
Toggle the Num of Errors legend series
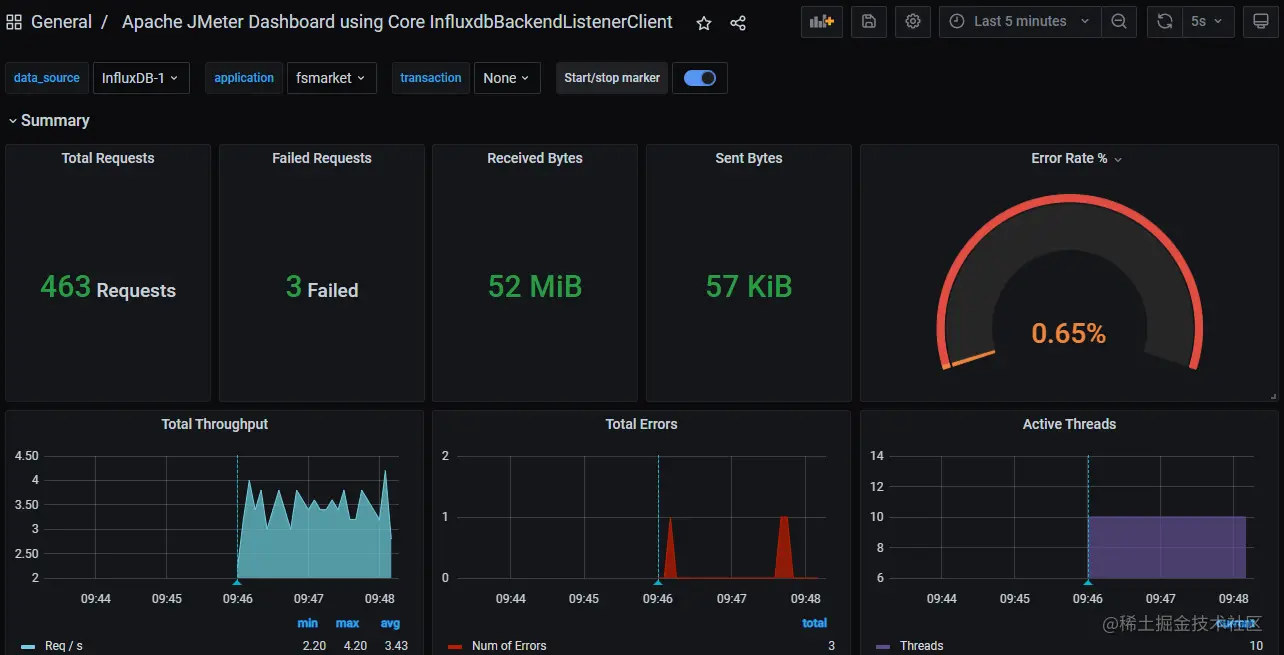coord(509,646)
